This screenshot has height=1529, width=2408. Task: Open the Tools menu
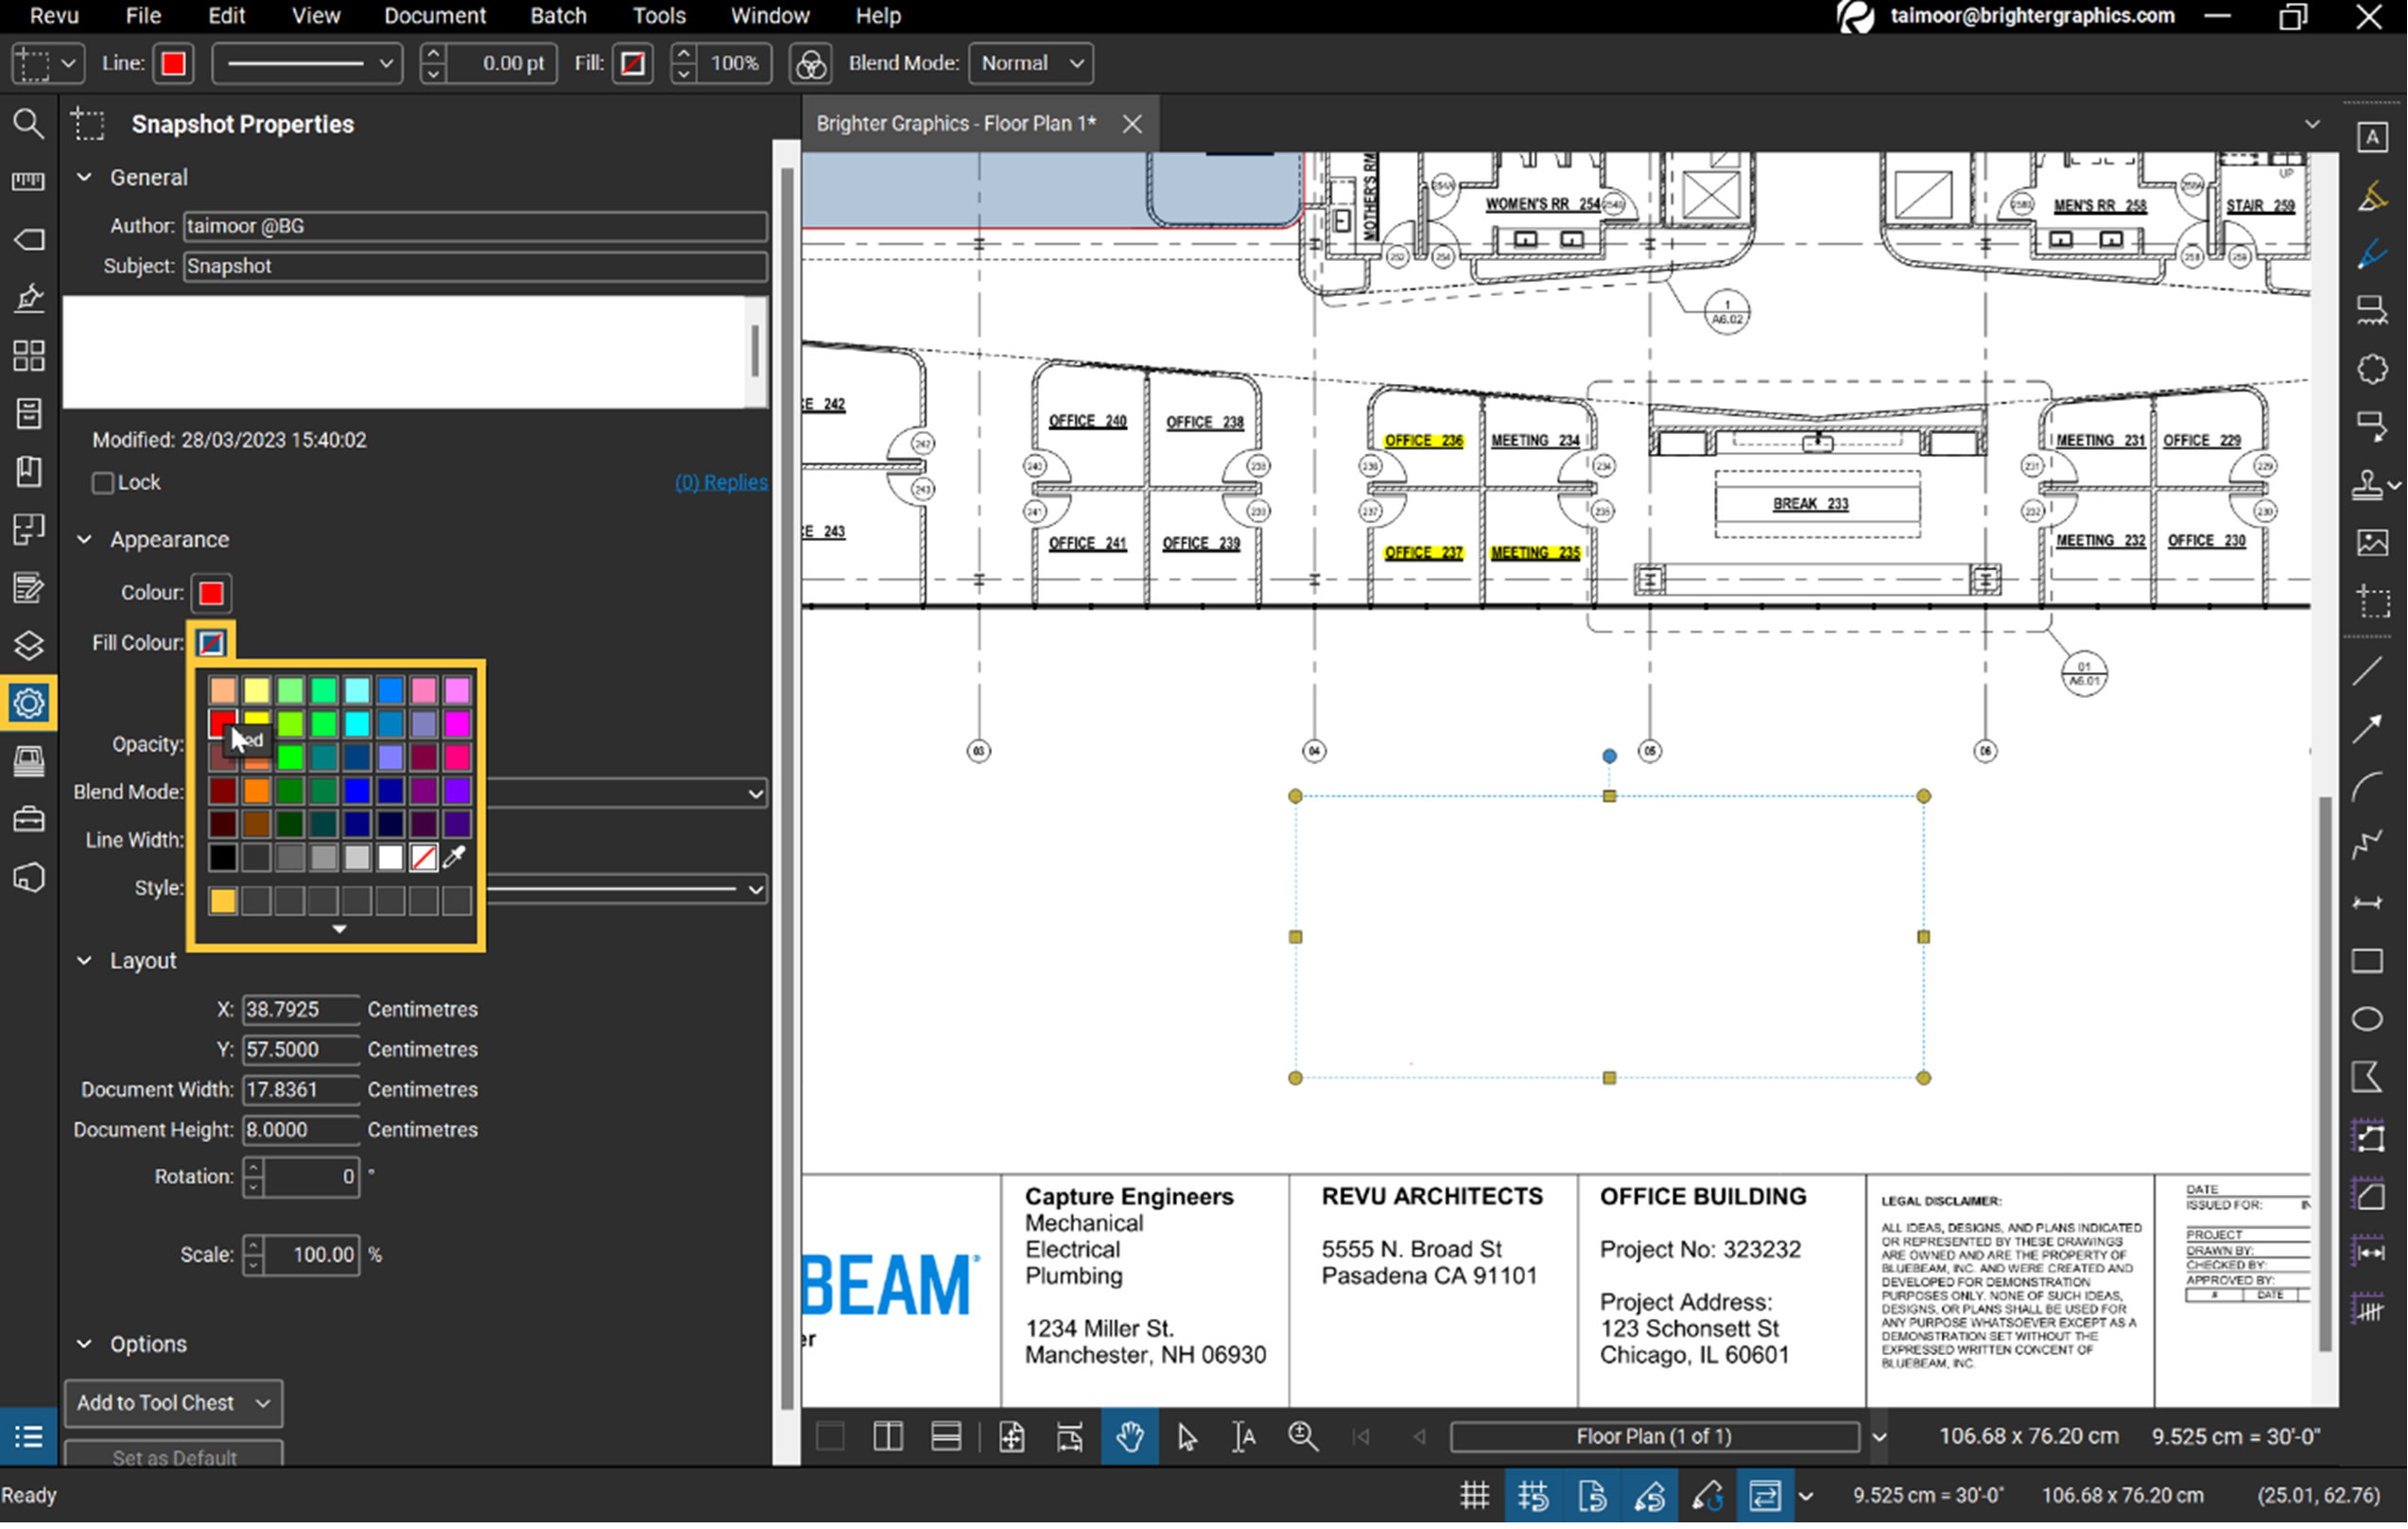(660, 16)
